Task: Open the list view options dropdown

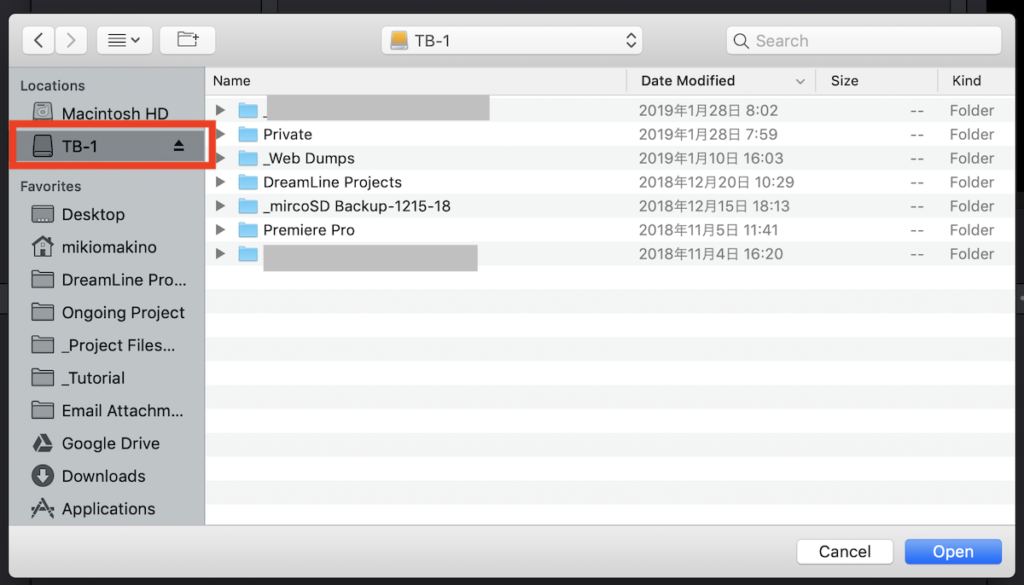Action: [x=124, y=40]
